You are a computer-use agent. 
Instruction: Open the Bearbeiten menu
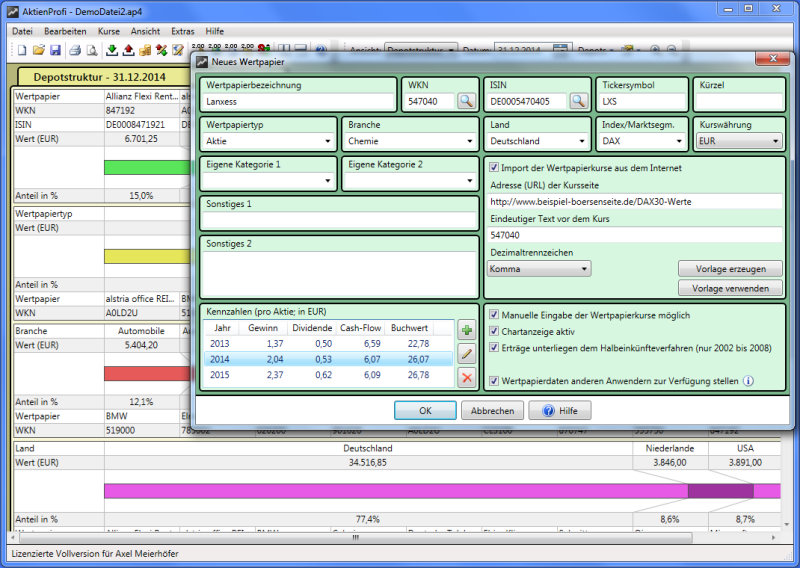pos(65,32)
